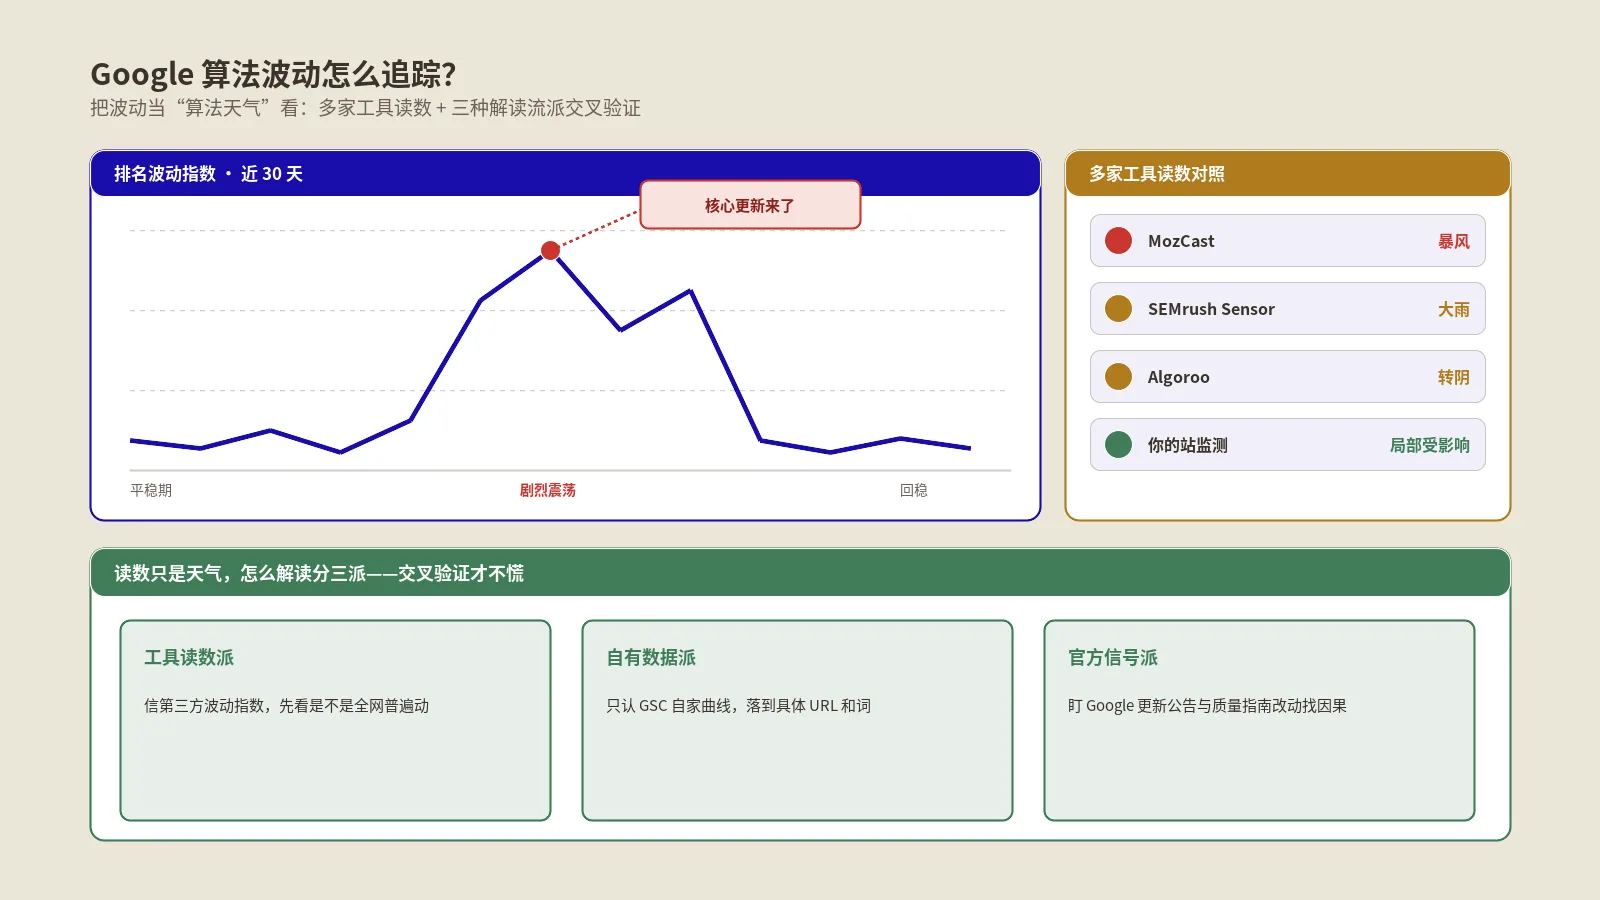The height and width of the screenshot is (900, 1600).
Task: Click the 转阴 reading value
Action: pos(1454,377)
